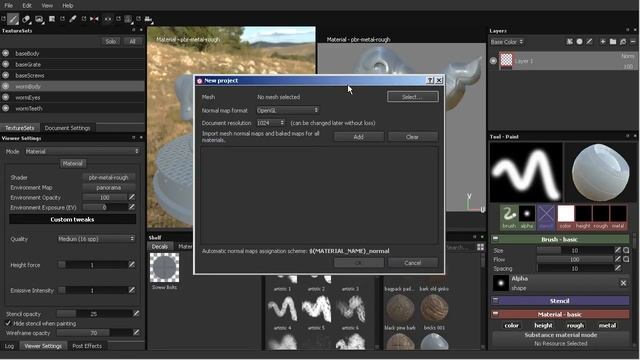640x360 pixels.
Task: Open the Document resolution dropdown
Action: click(x=271, y=123)
